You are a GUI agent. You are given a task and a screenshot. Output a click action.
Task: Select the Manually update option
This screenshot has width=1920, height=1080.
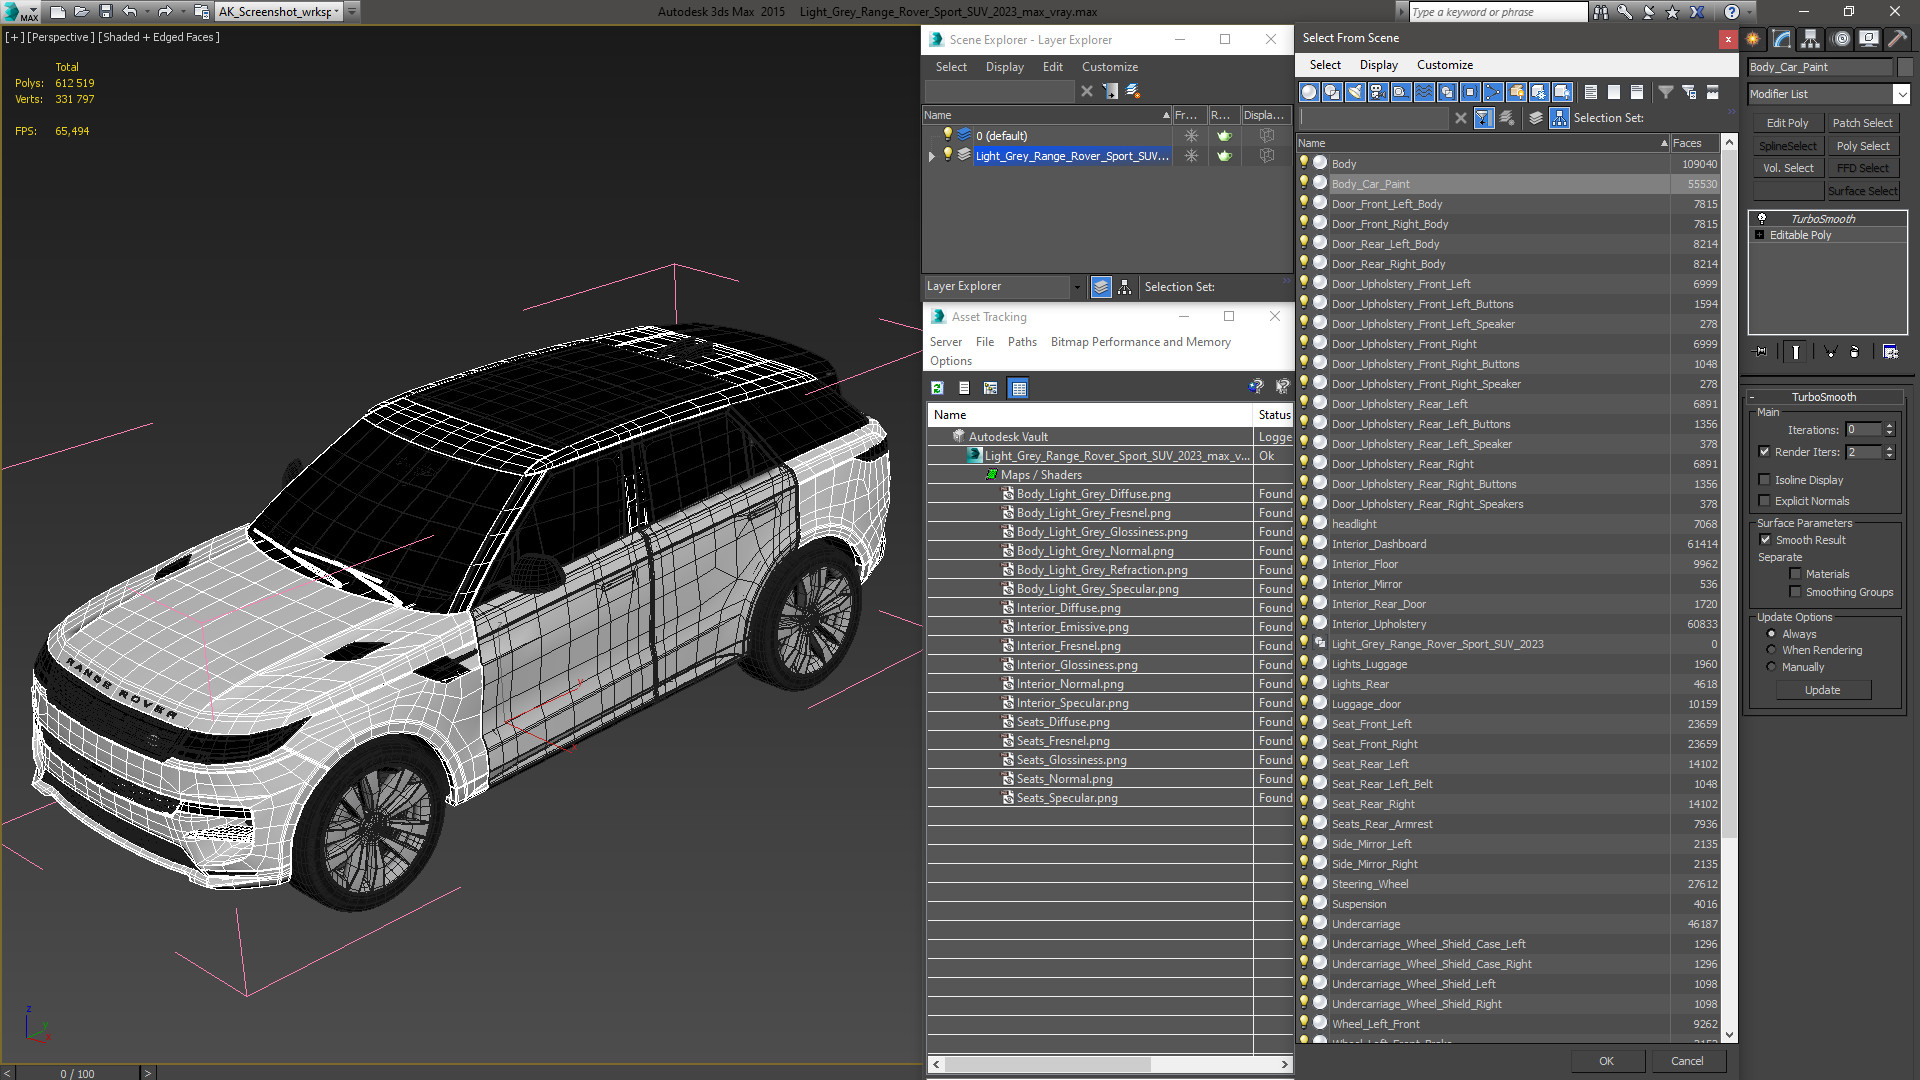pyautogui.click(x=1771, y=667)
